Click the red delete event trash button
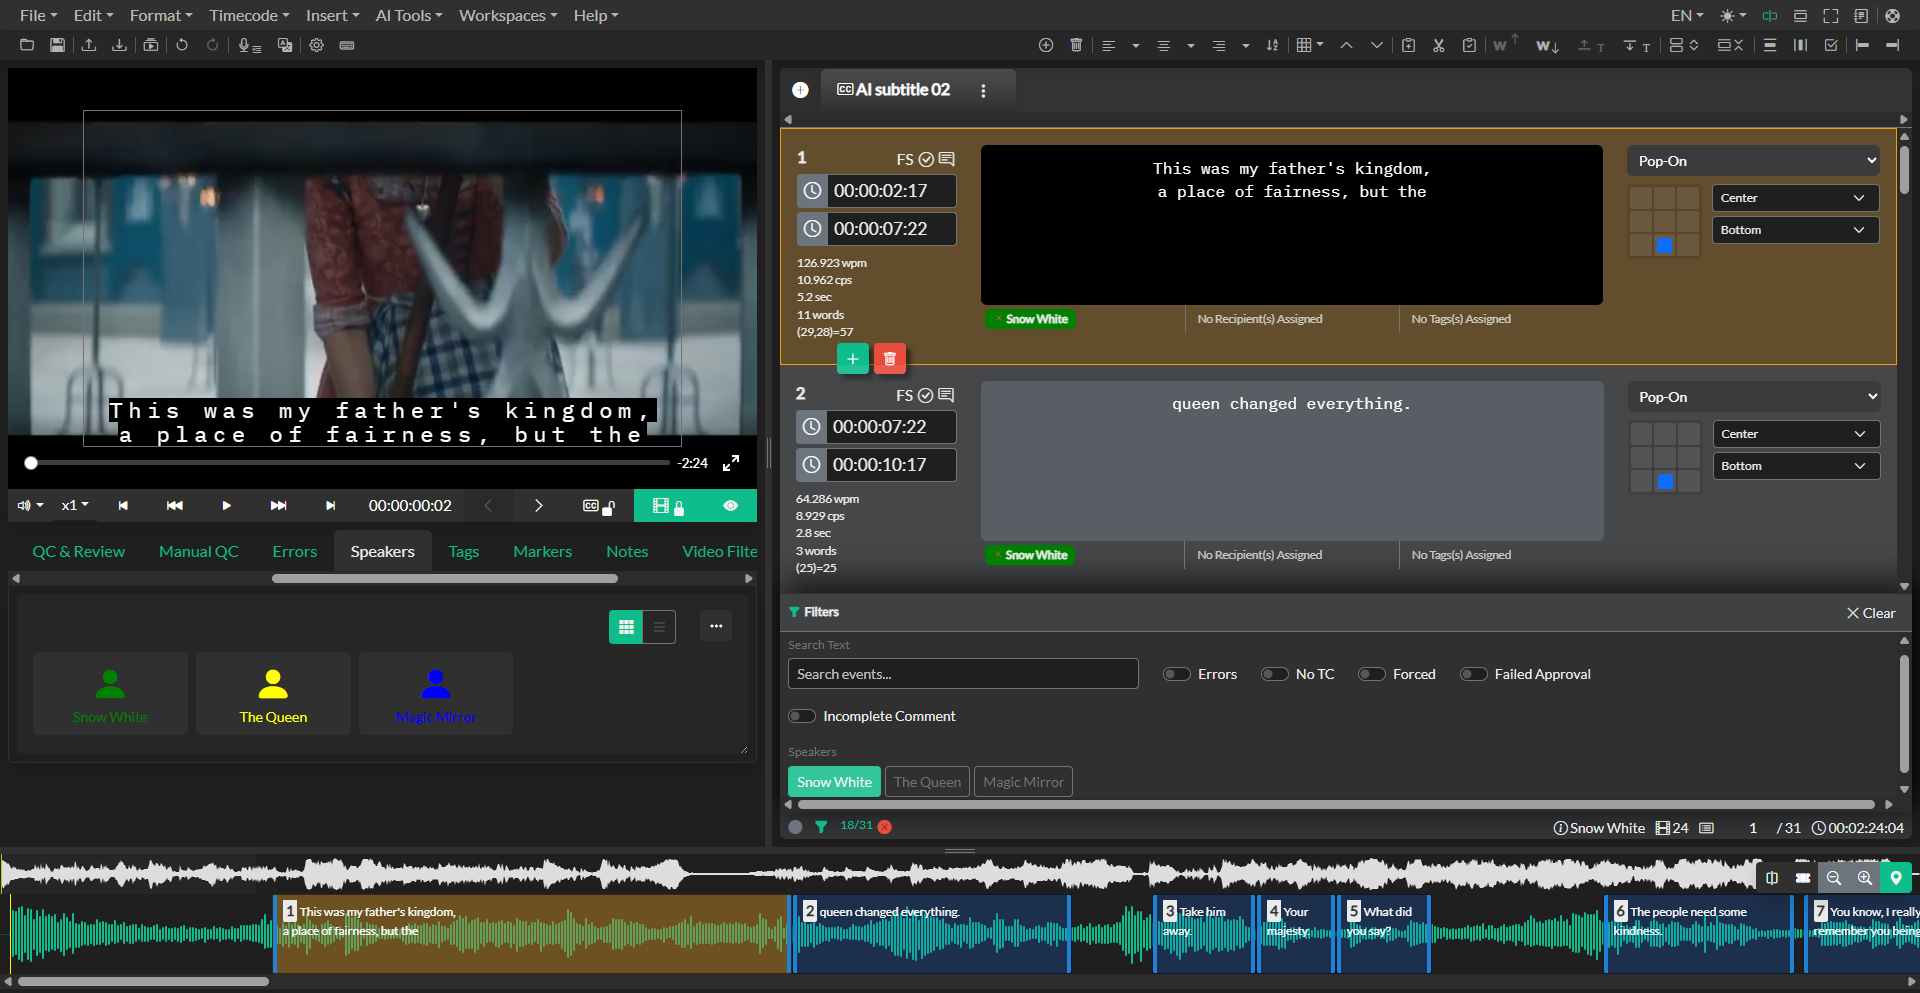 point(889,359)
